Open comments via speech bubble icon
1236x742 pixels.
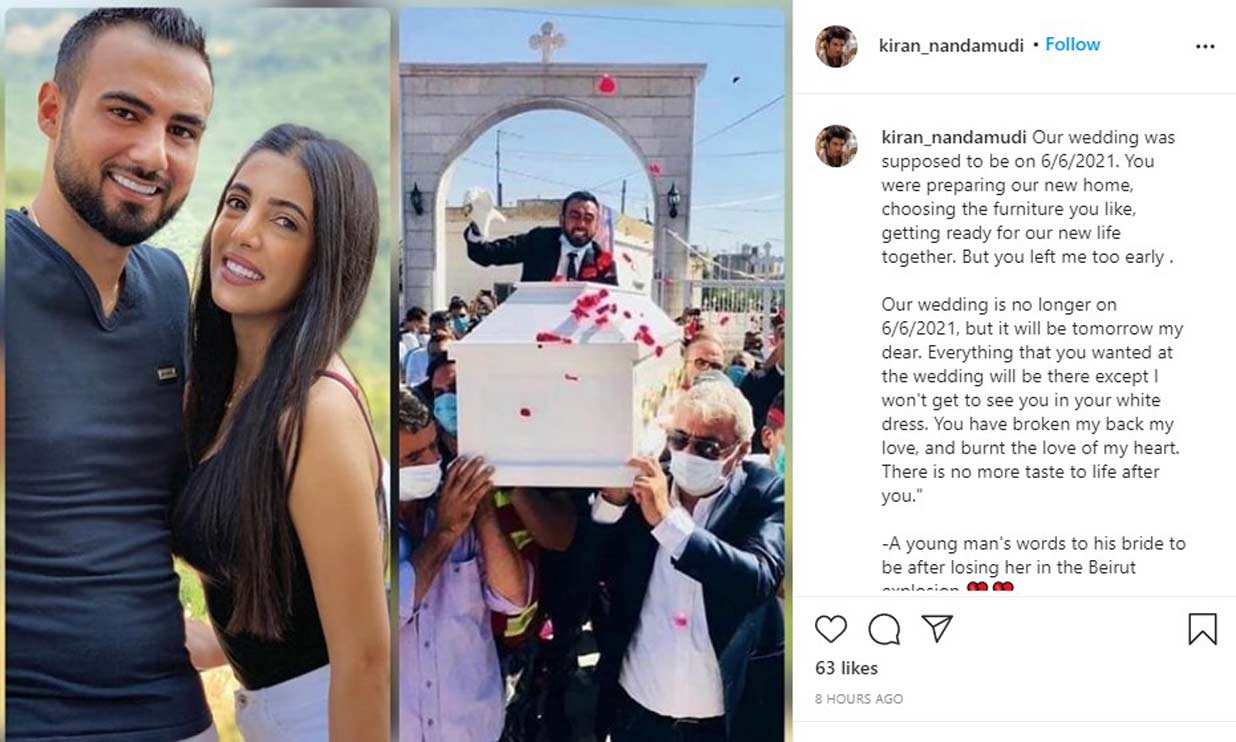[x=884, y=629]
